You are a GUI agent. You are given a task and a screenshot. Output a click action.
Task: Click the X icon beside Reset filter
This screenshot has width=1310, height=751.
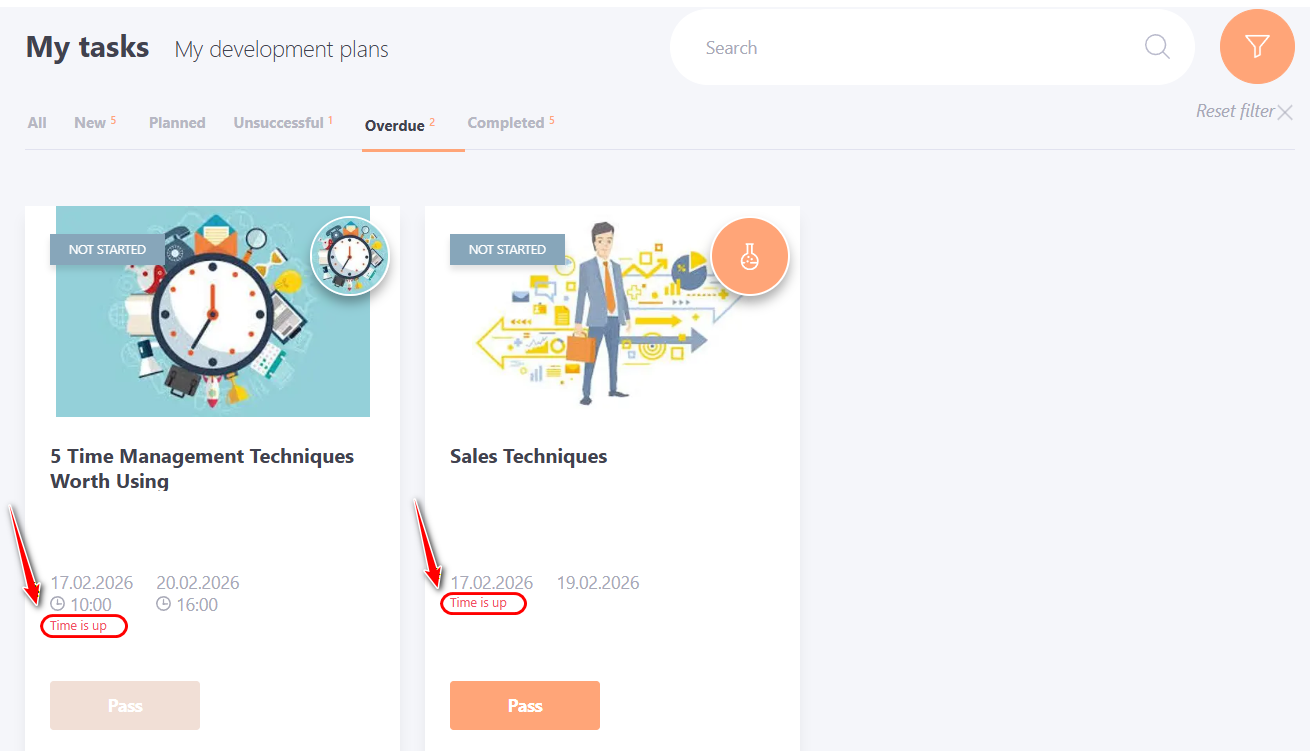1285,112
